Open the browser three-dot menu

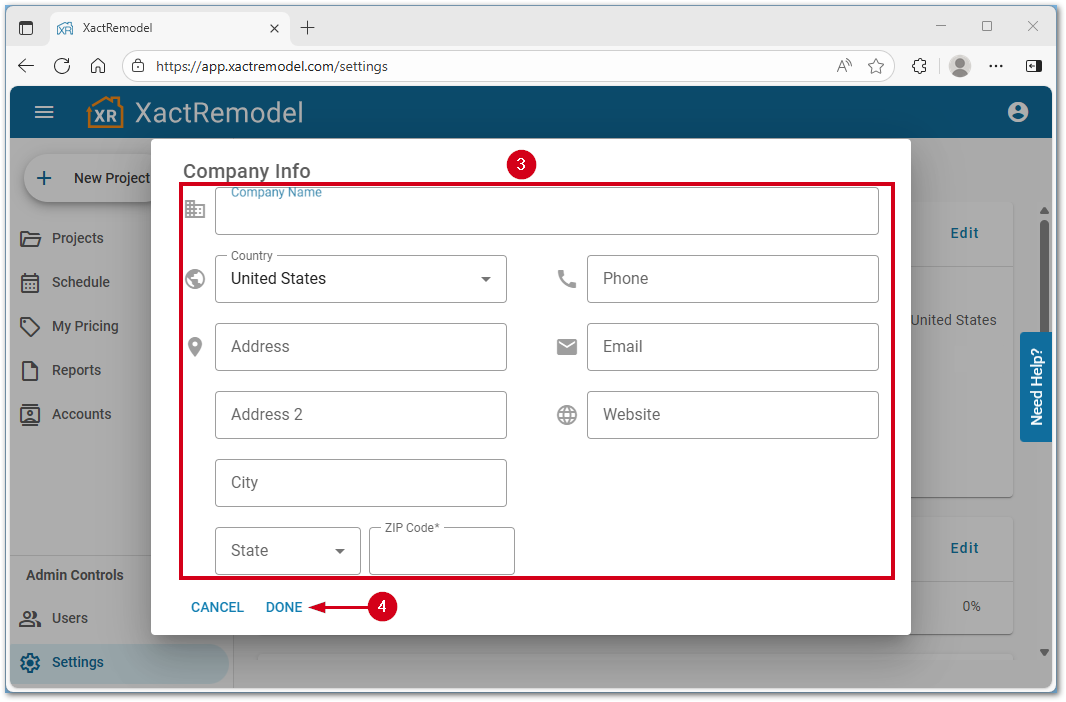(996, 65)
